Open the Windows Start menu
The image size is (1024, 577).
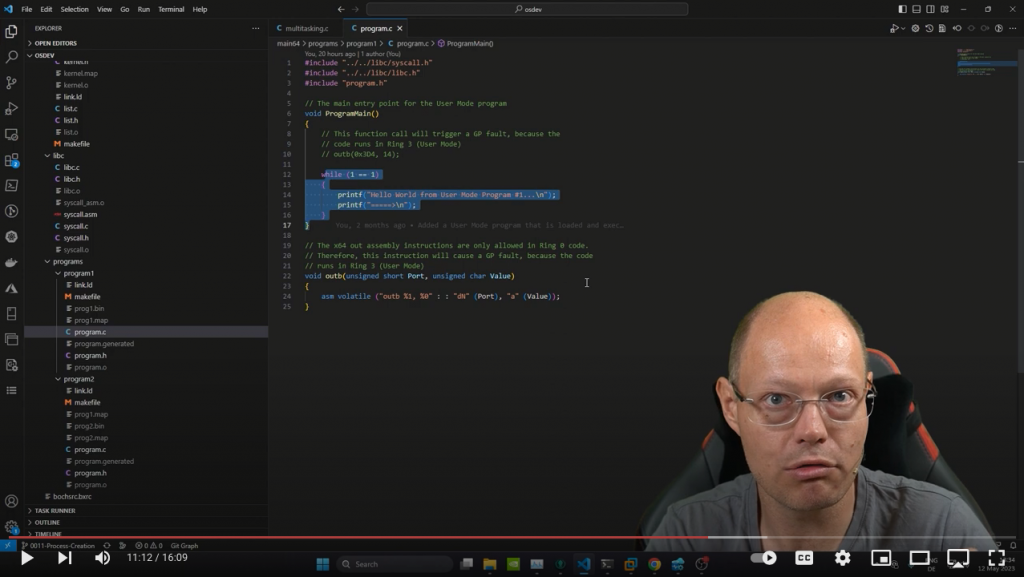(323, 564)
